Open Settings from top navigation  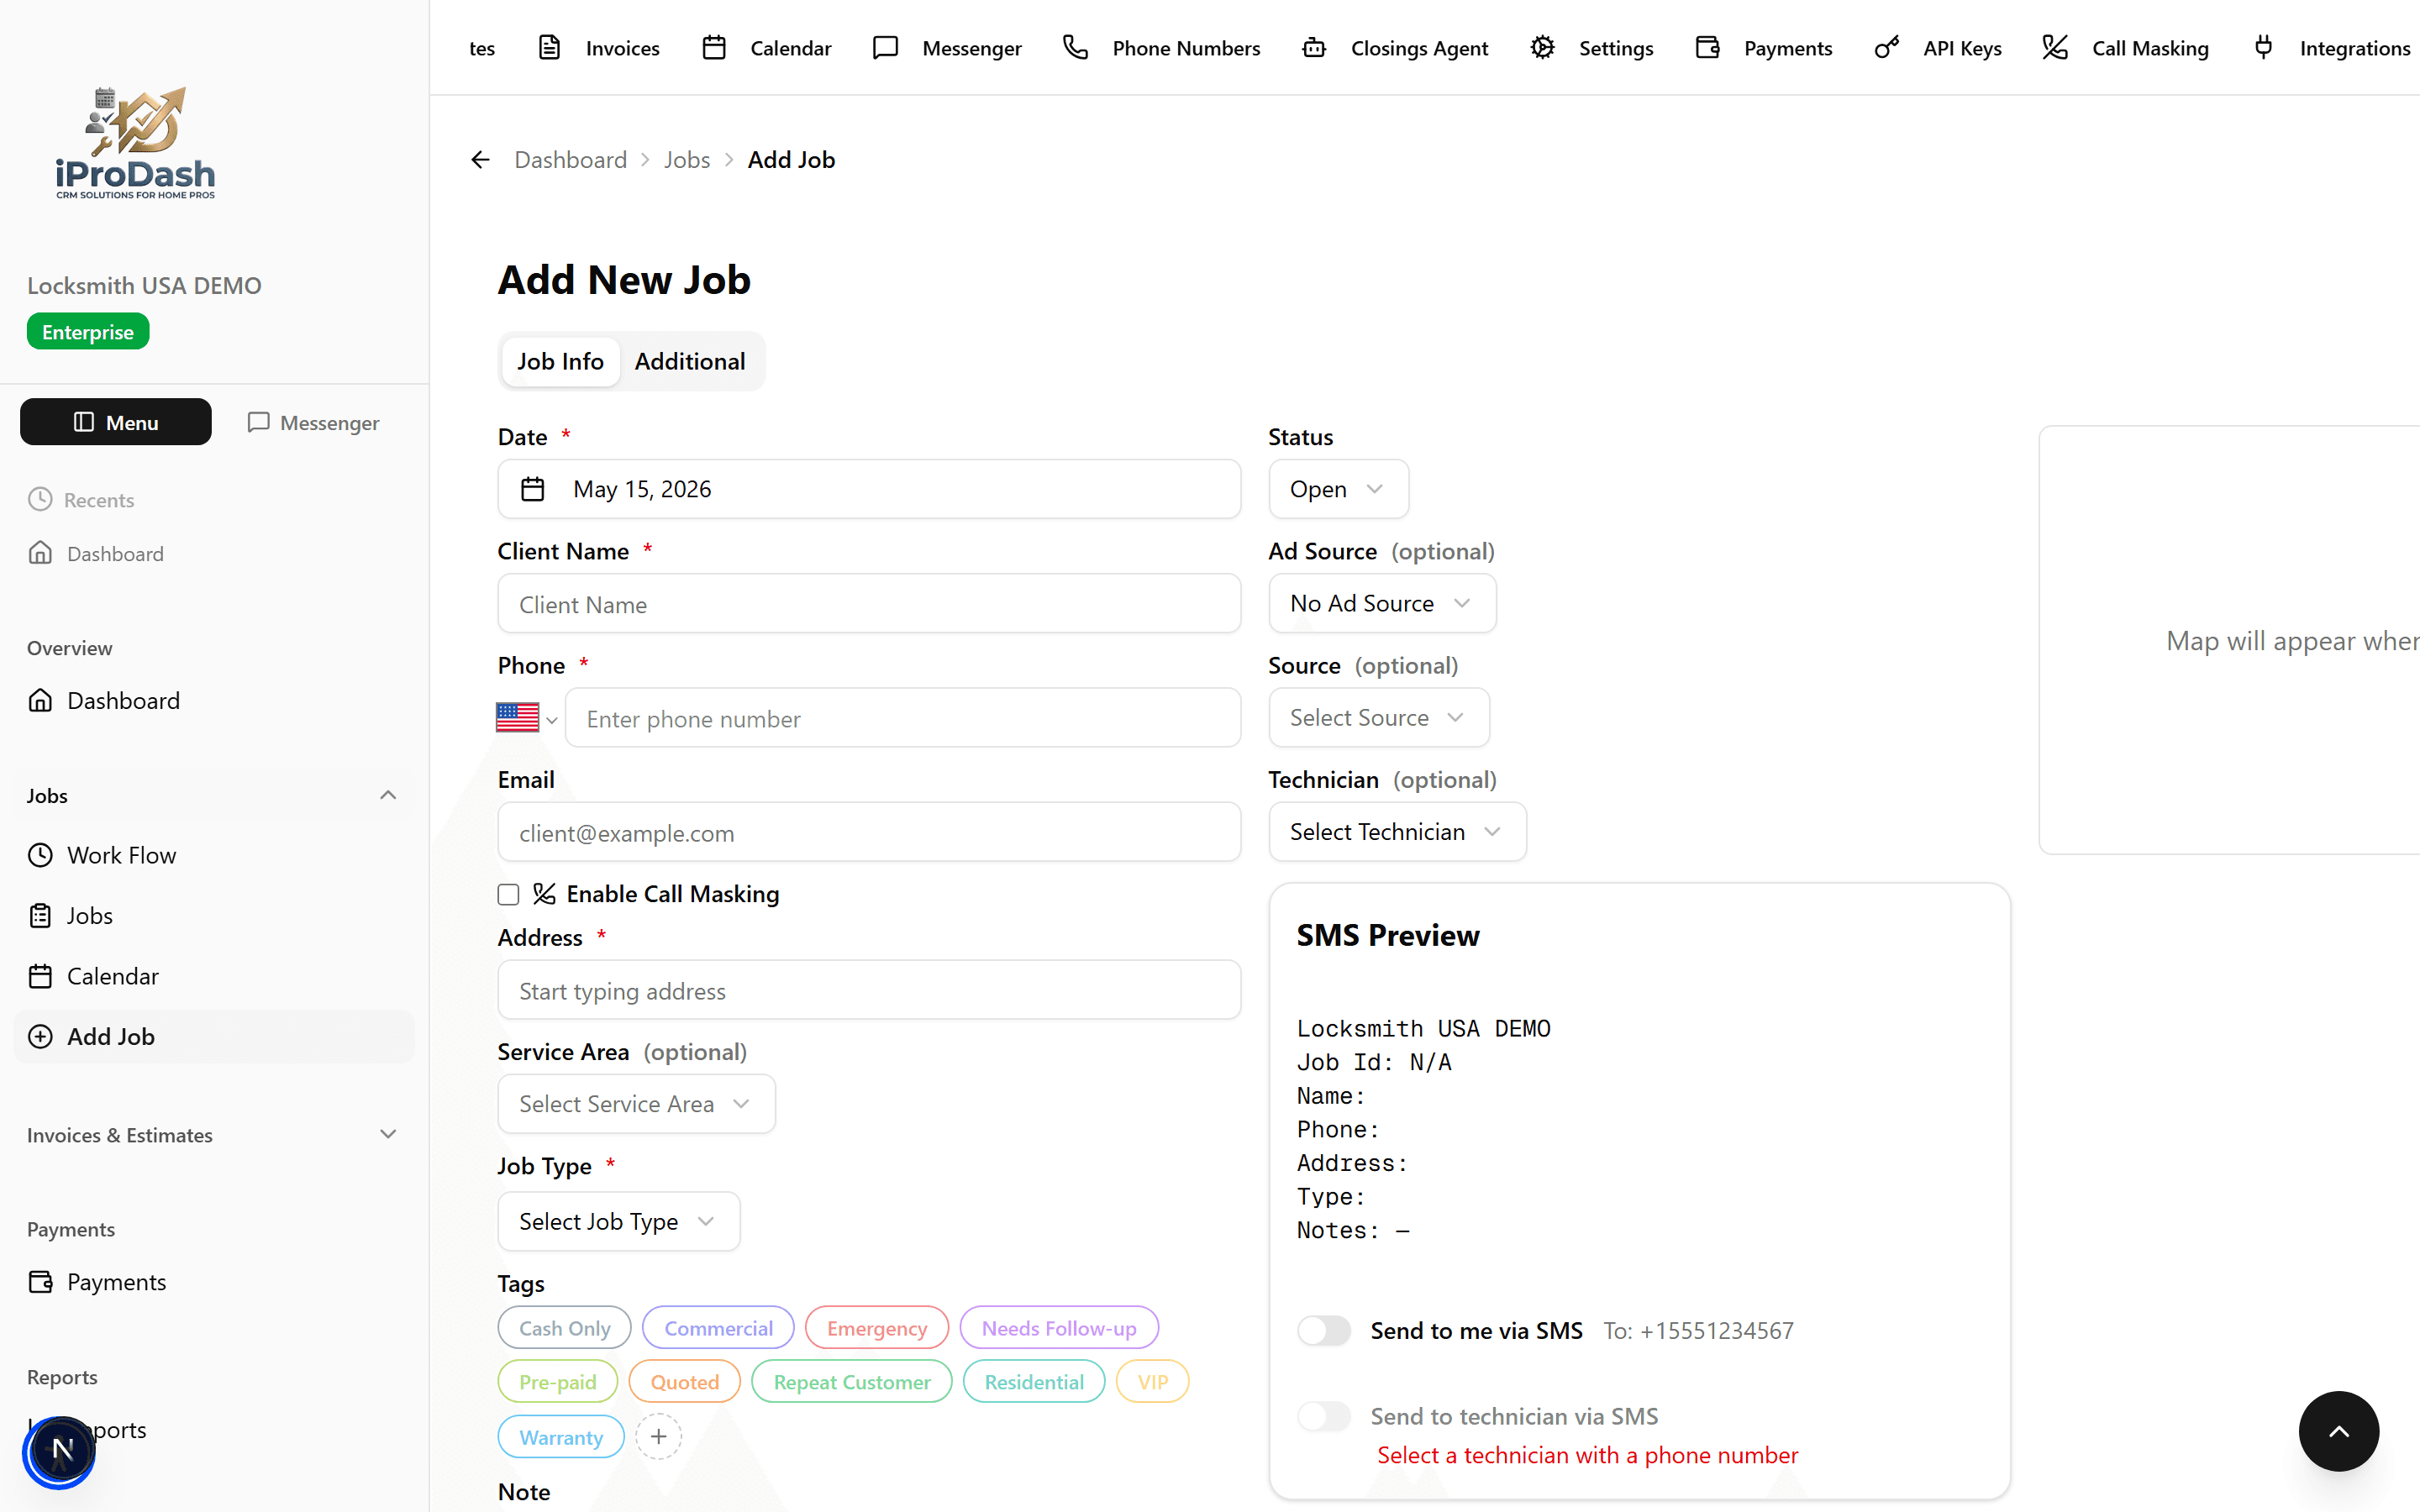point(1592,48)
